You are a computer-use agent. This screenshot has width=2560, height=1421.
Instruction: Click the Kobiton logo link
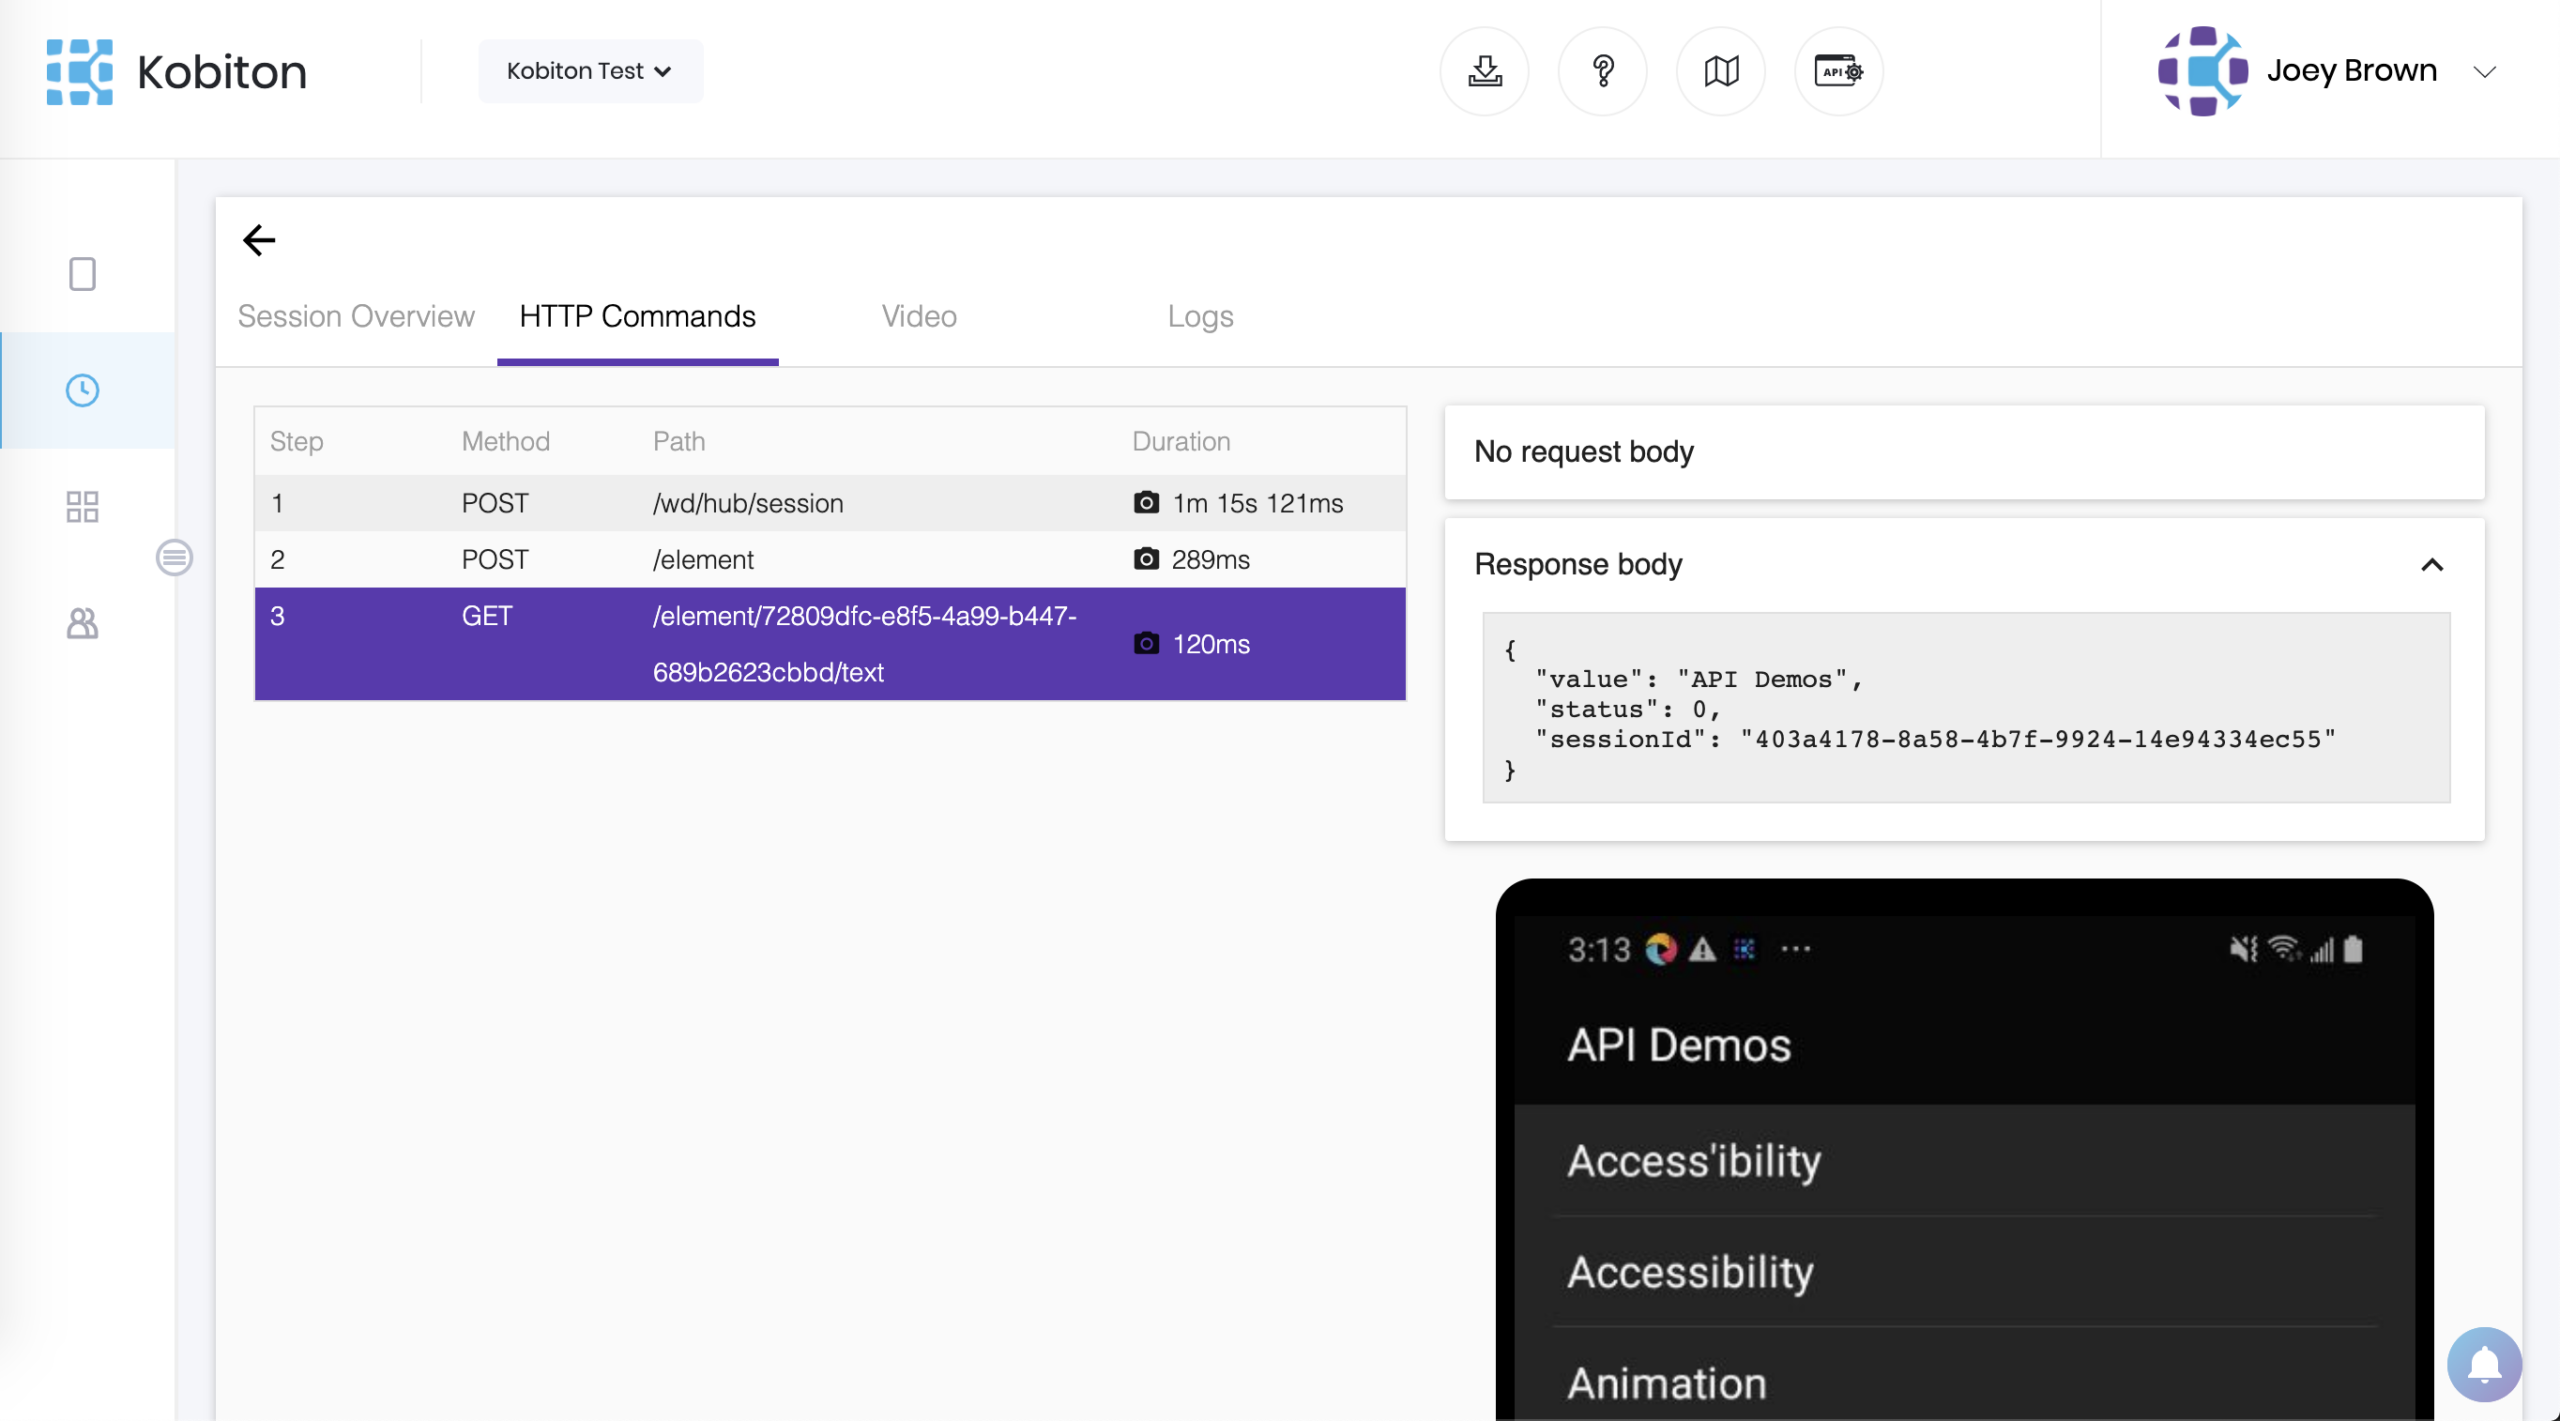(x=177, y=71)
